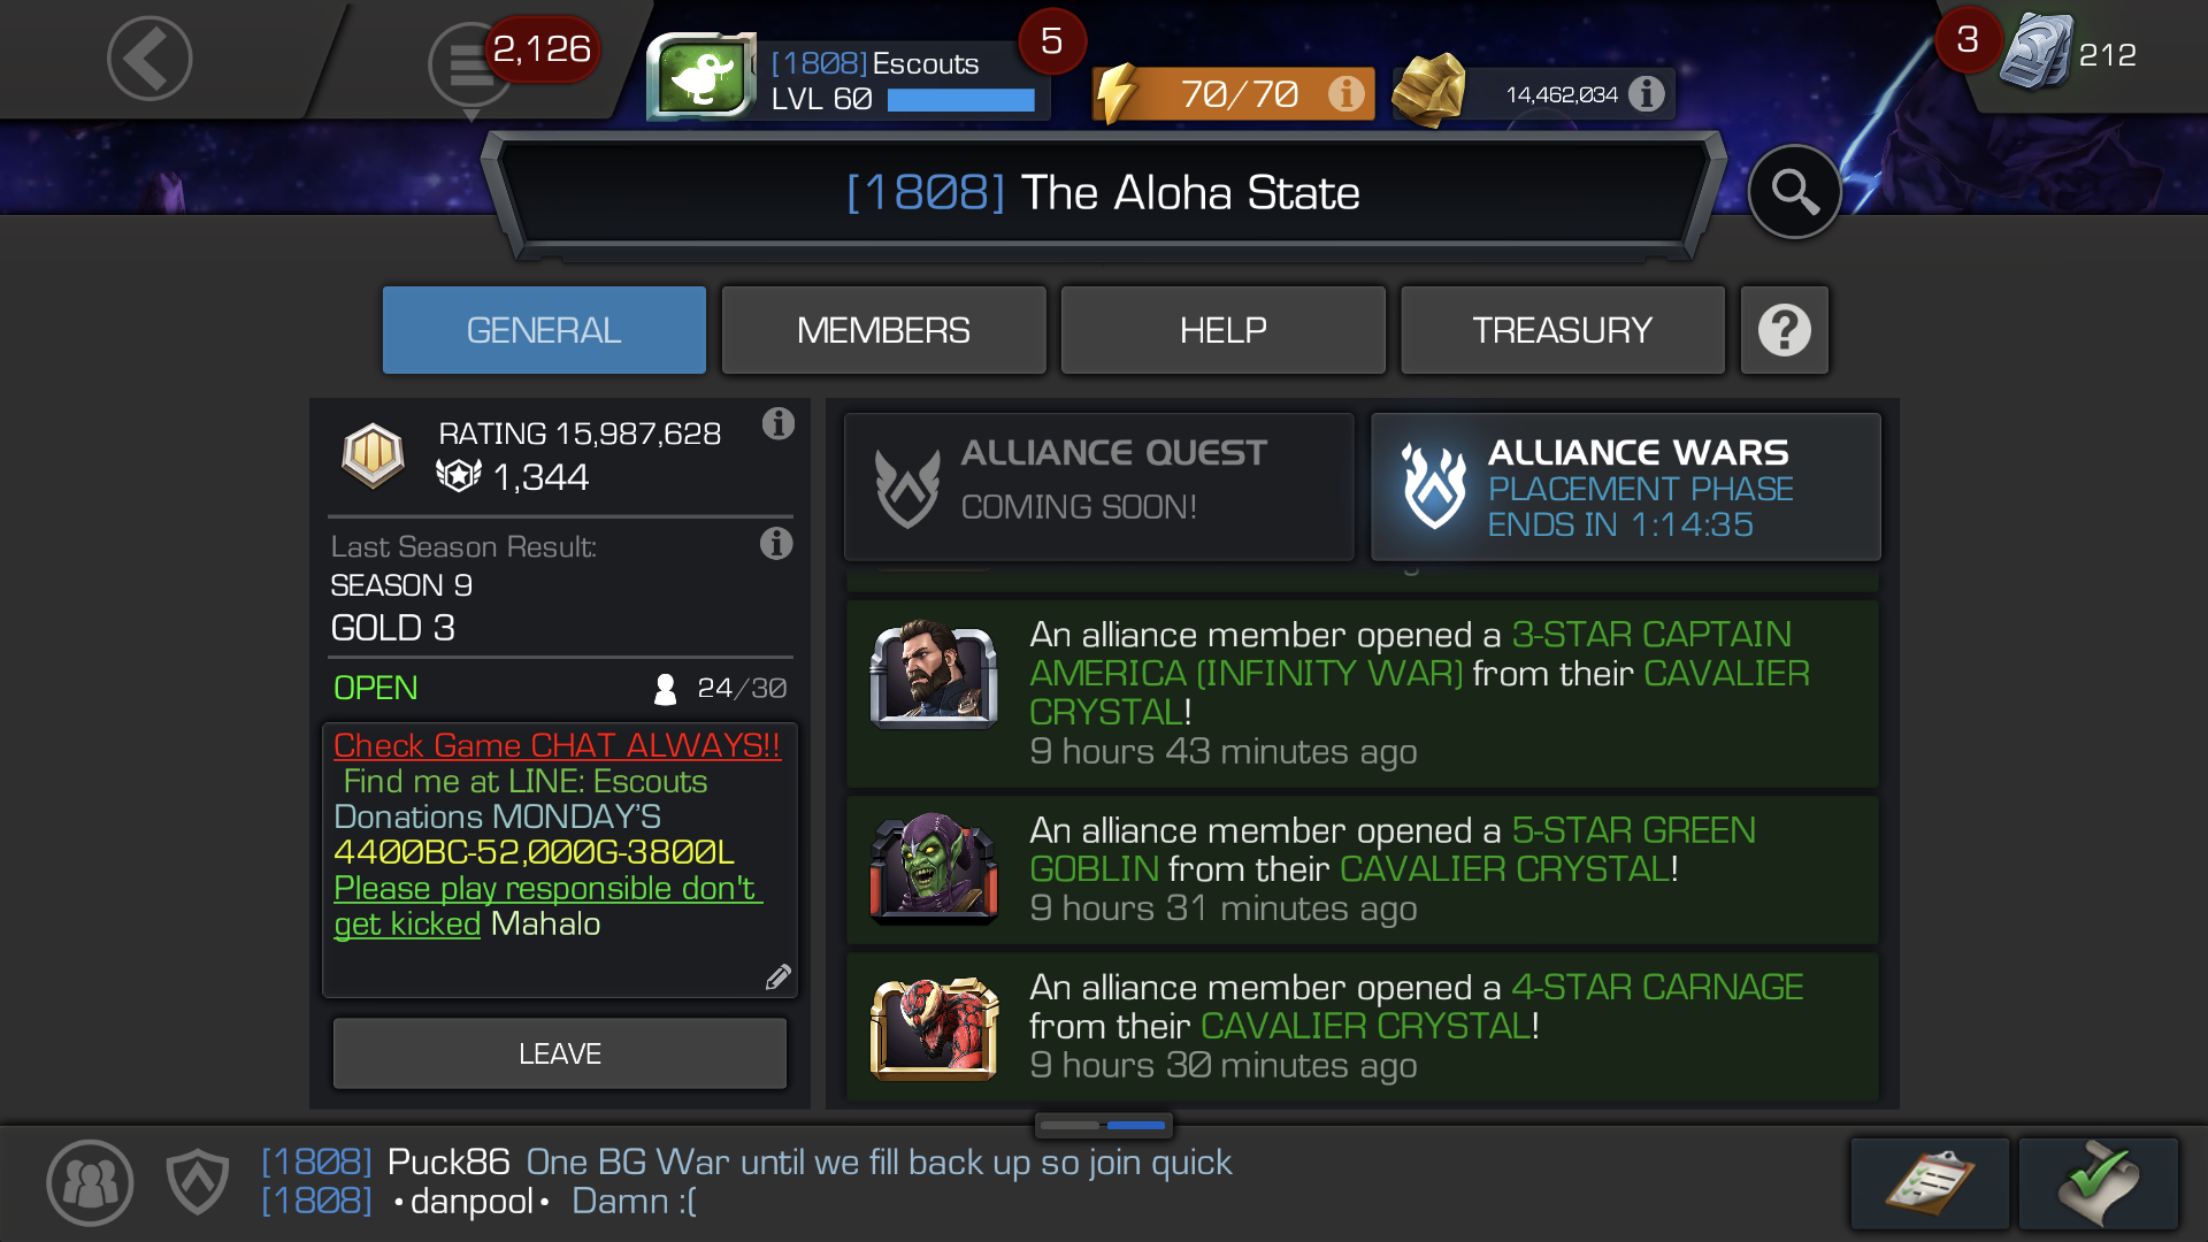The width and height of the screenshot is (2208, 1242).
Task: Open the Treasury tab
Action: 1562,330
